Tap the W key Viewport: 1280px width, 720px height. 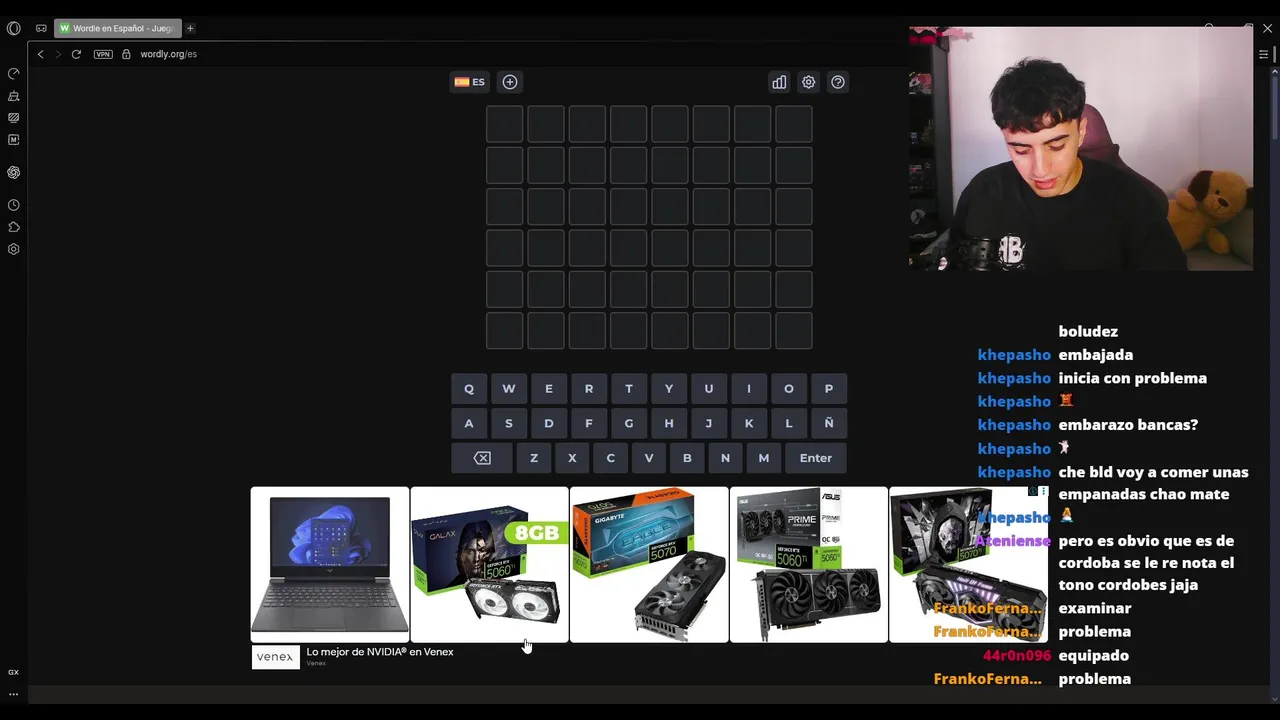click(509, 389)
